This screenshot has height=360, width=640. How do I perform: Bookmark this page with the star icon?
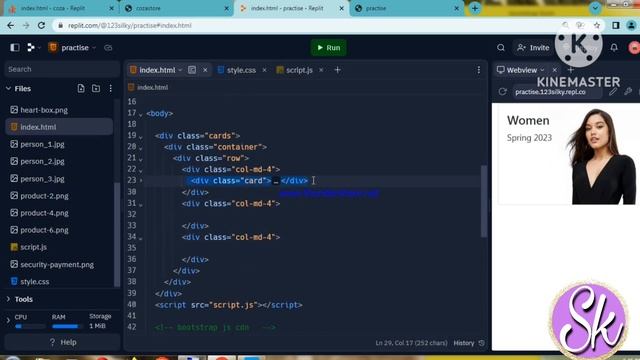(597, 25)
